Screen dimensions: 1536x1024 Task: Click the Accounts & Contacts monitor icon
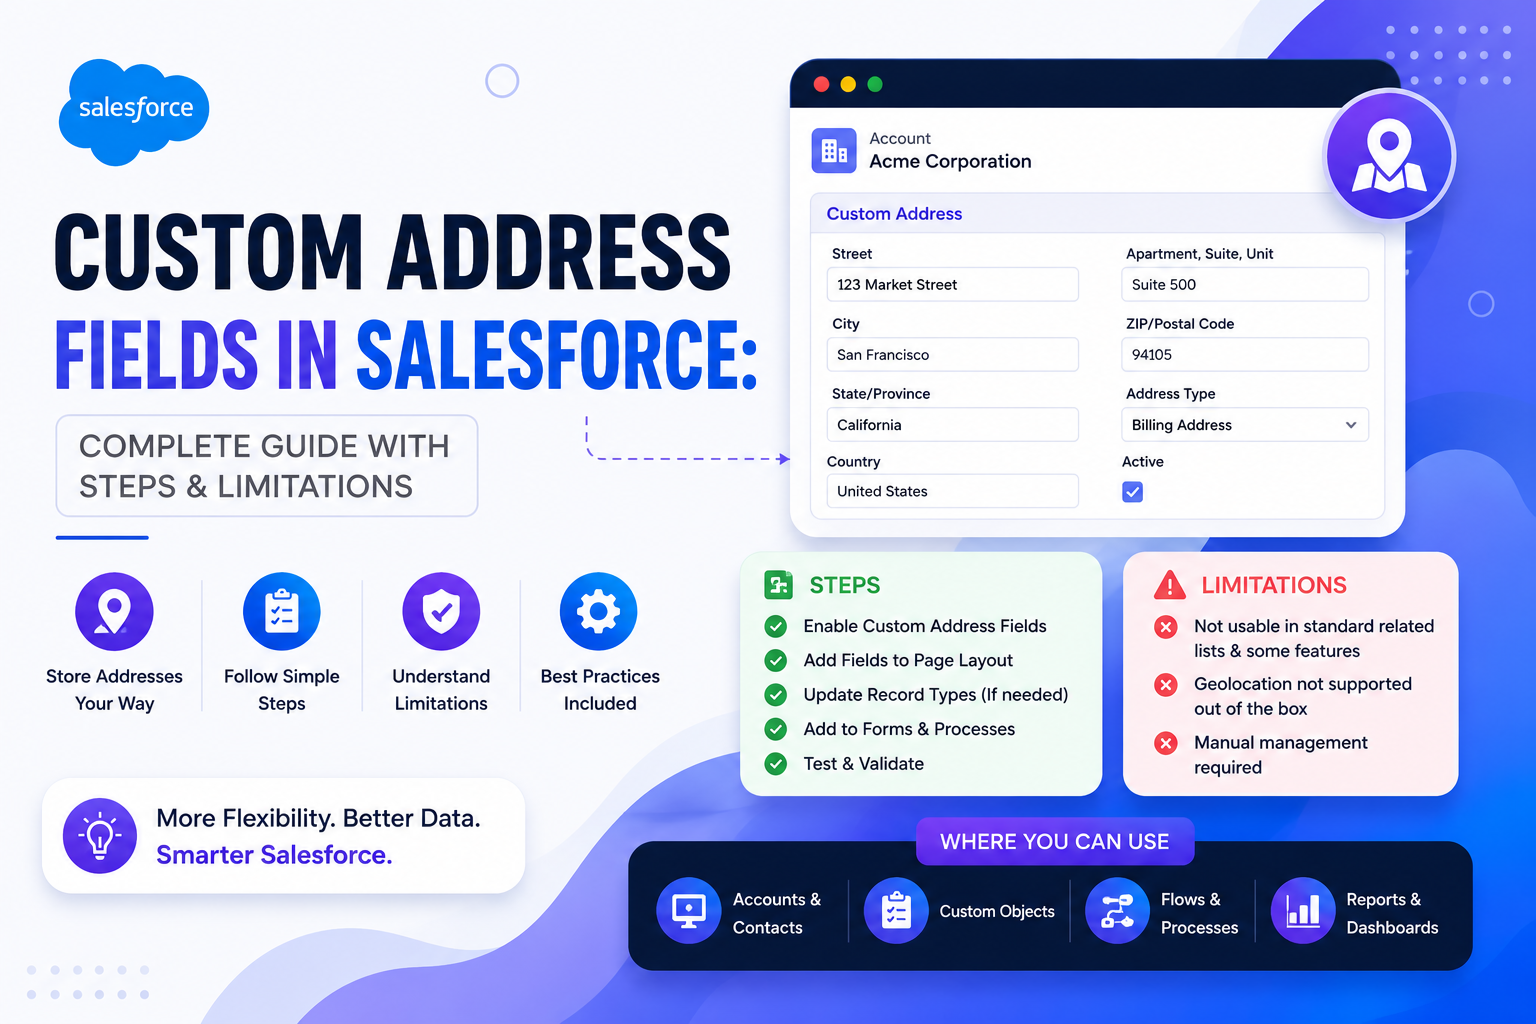click(689, 910)
